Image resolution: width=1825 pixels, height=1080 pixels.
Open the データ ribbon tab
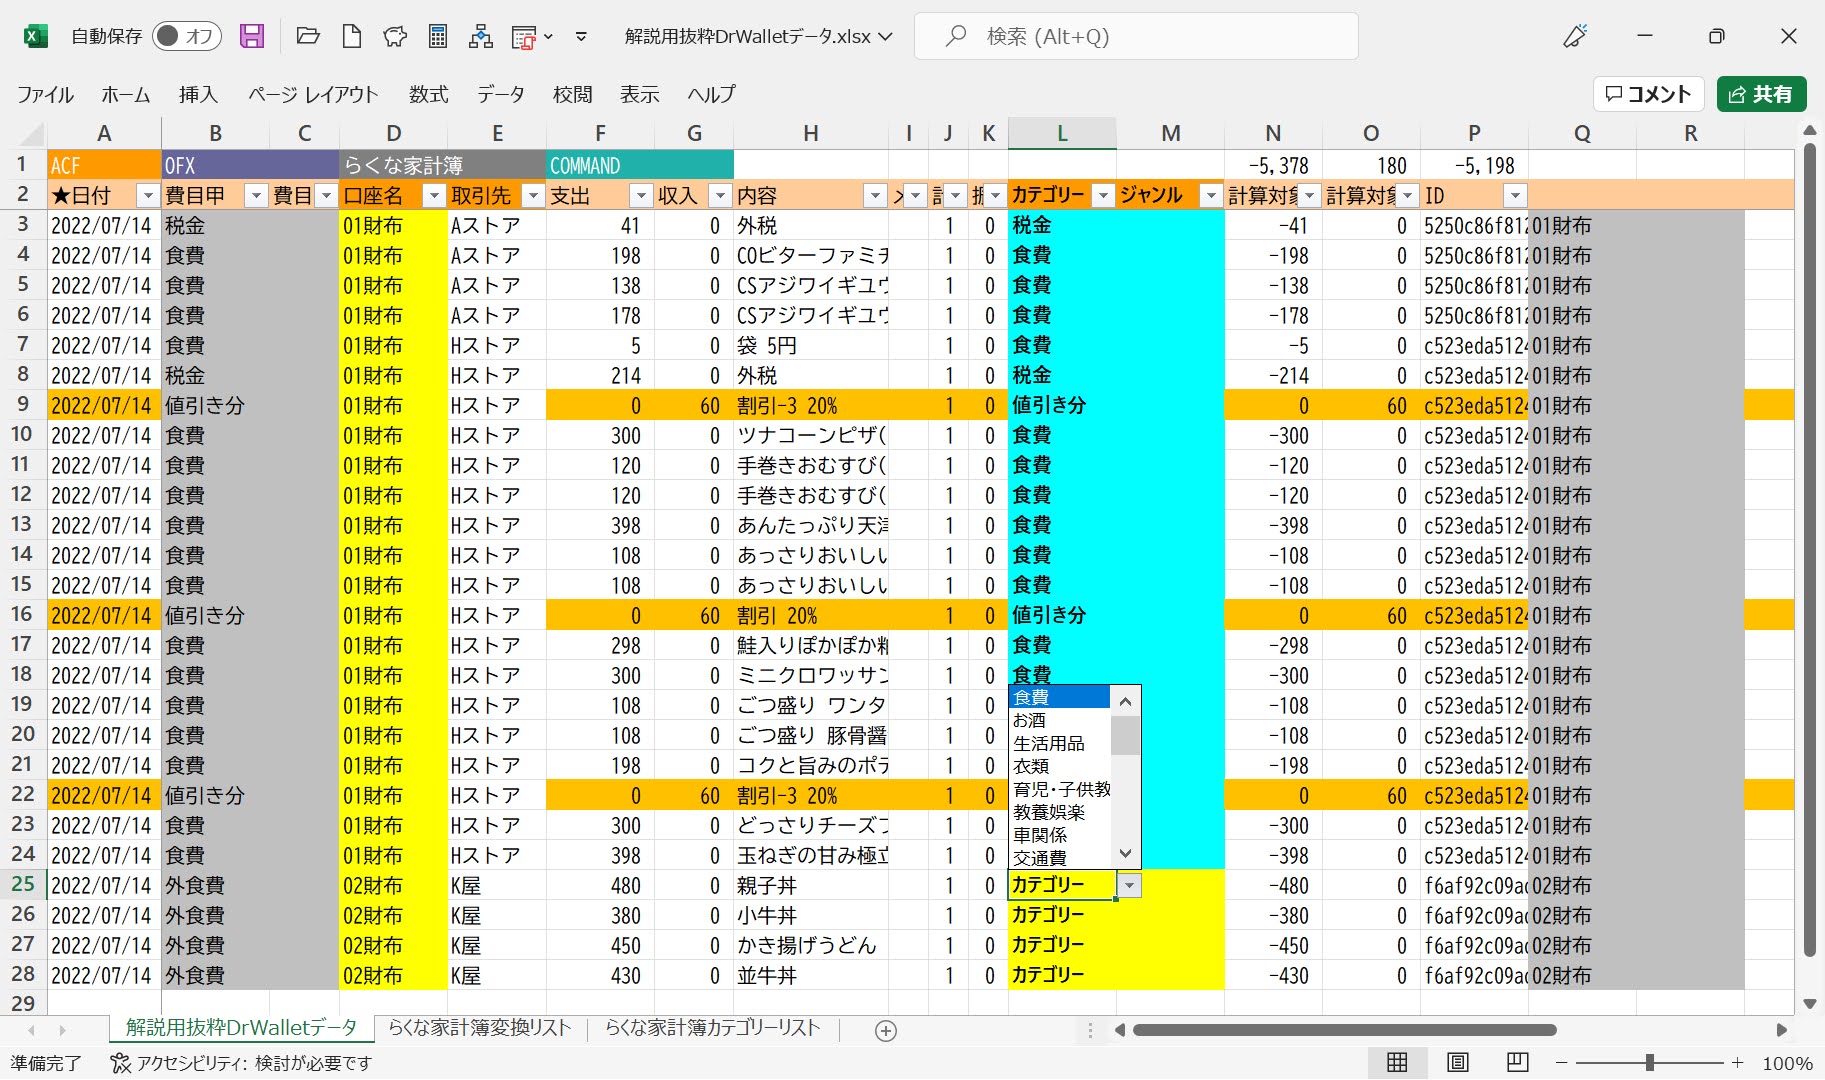point(500,94)
